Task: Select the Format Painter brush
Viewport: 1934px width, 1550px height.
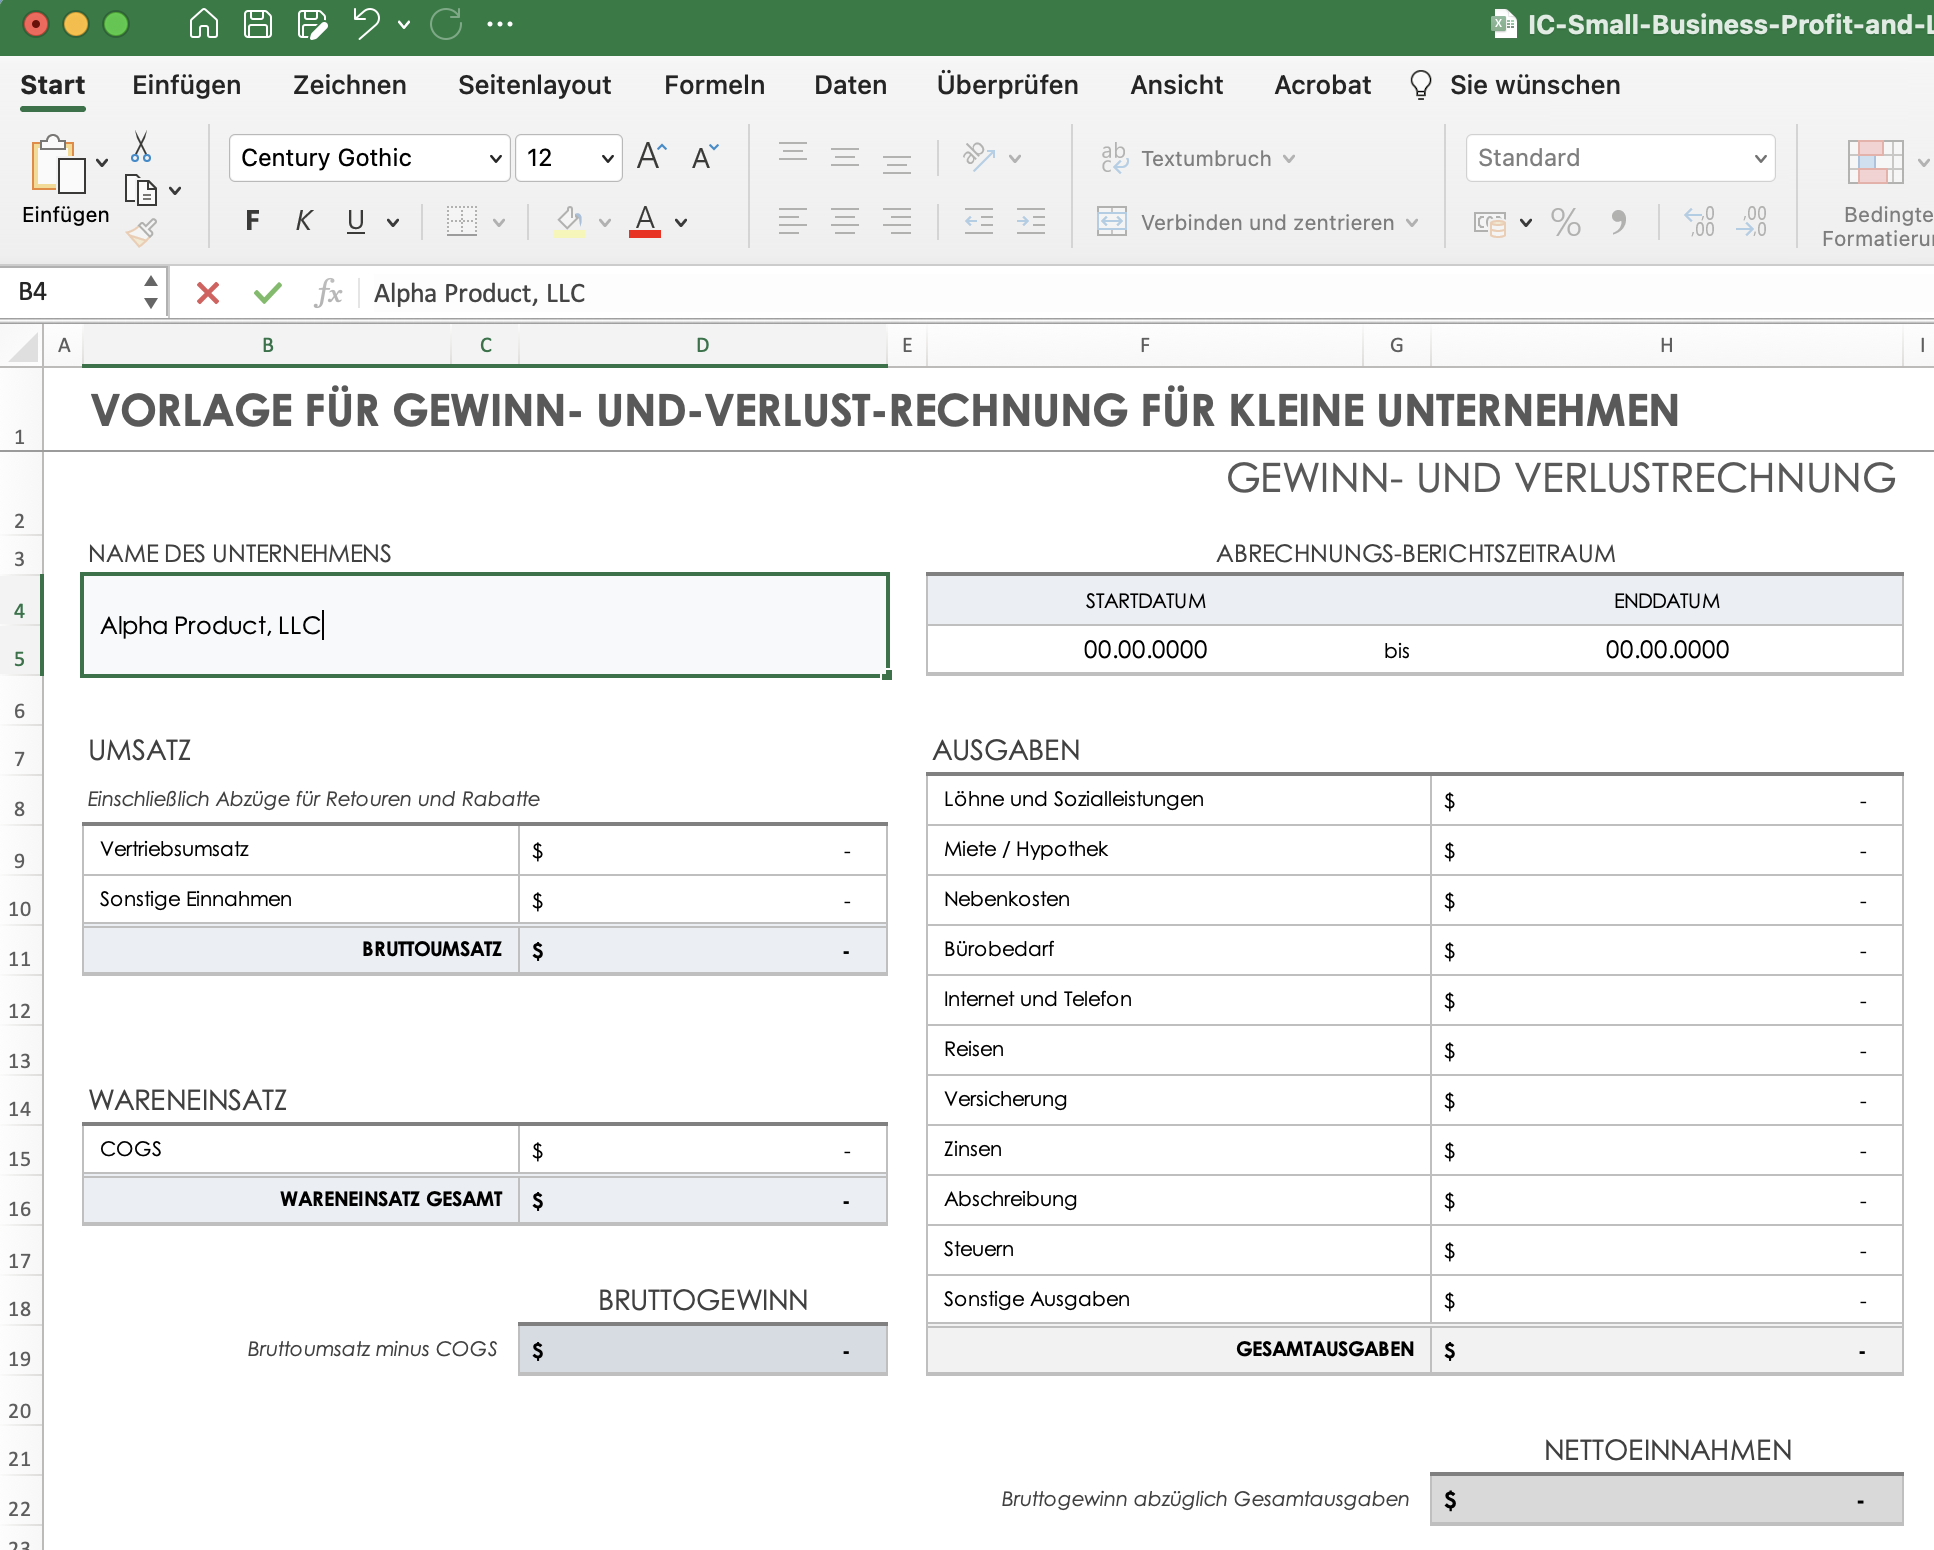Action: point(141,233)
